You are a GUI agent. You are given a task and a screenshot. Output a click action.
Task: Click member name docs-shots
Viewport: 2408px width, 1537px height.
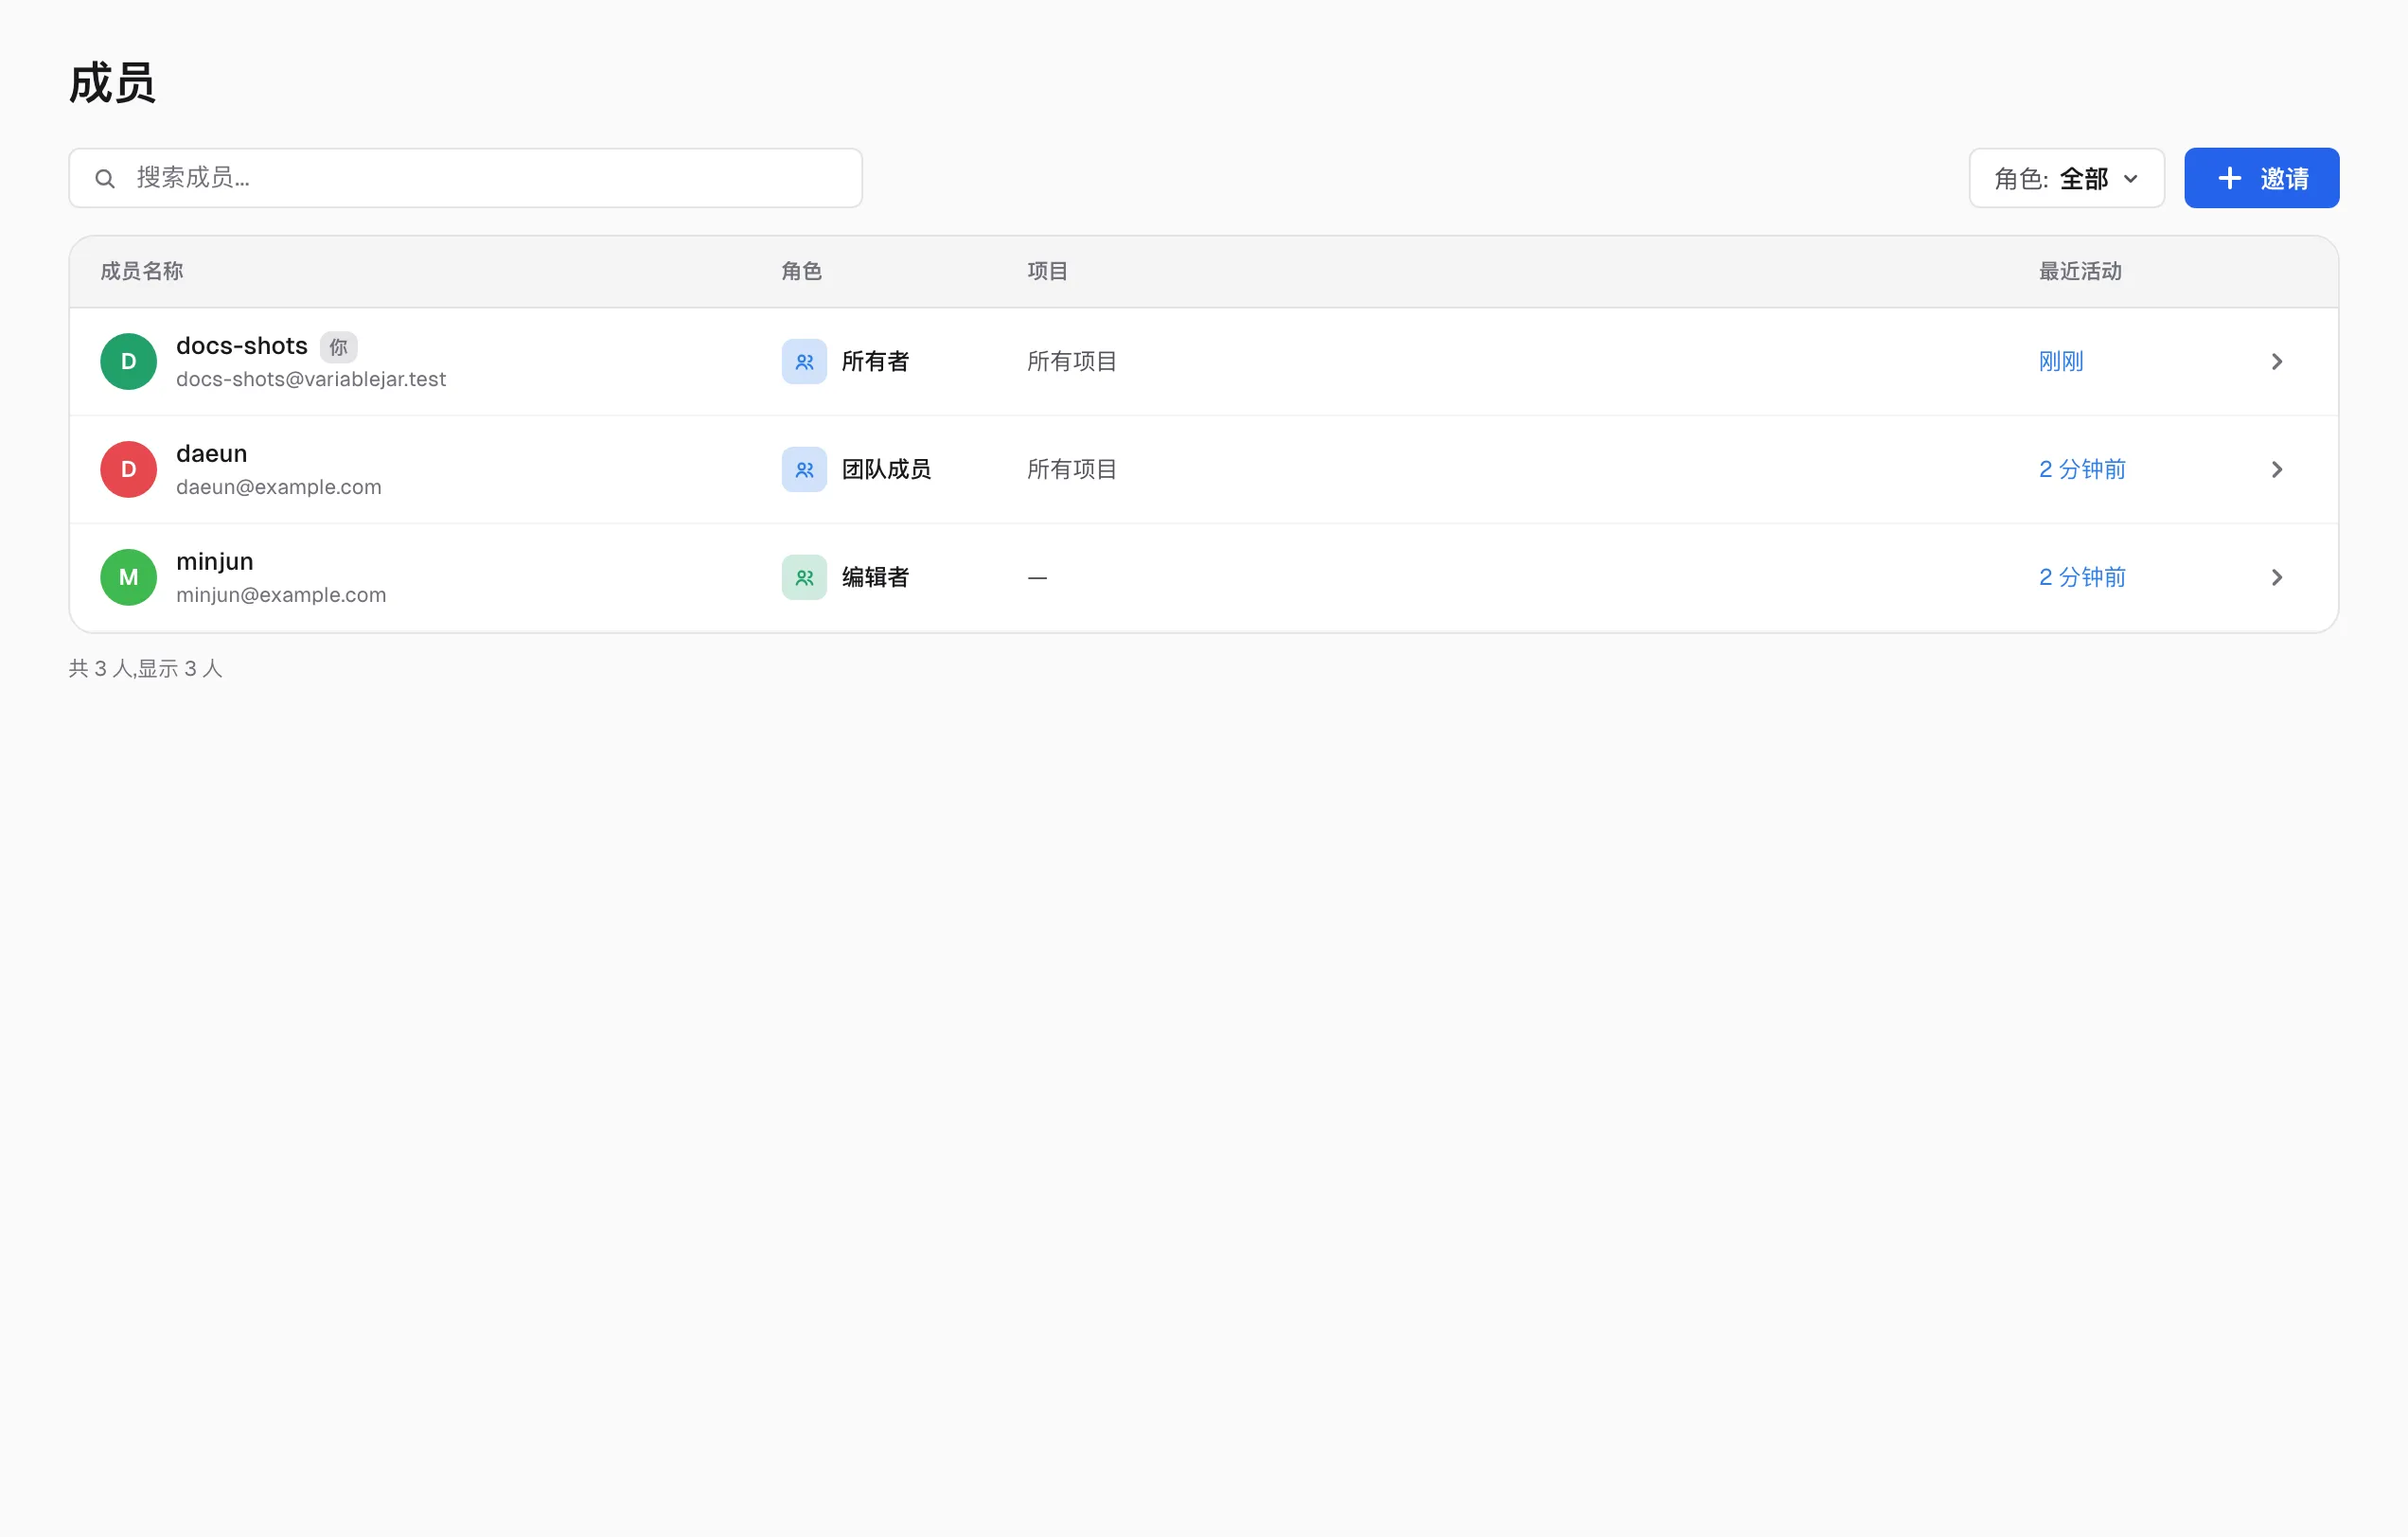(242, 346)
